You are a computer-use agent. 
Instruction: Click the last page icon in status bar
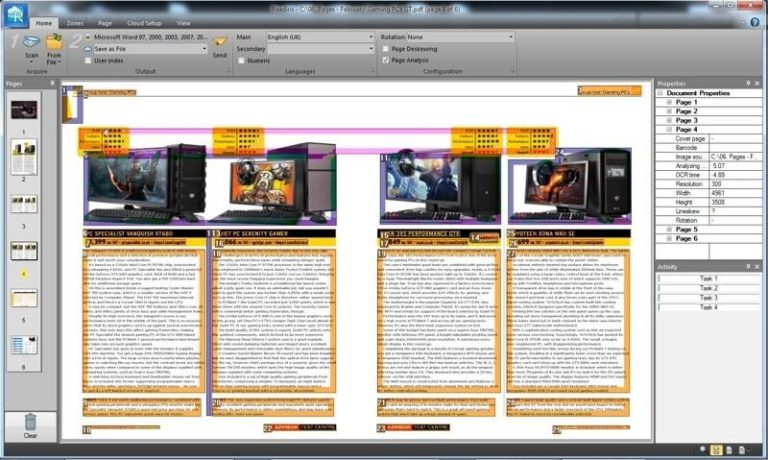pyautogui.click(x=742, y=450)
